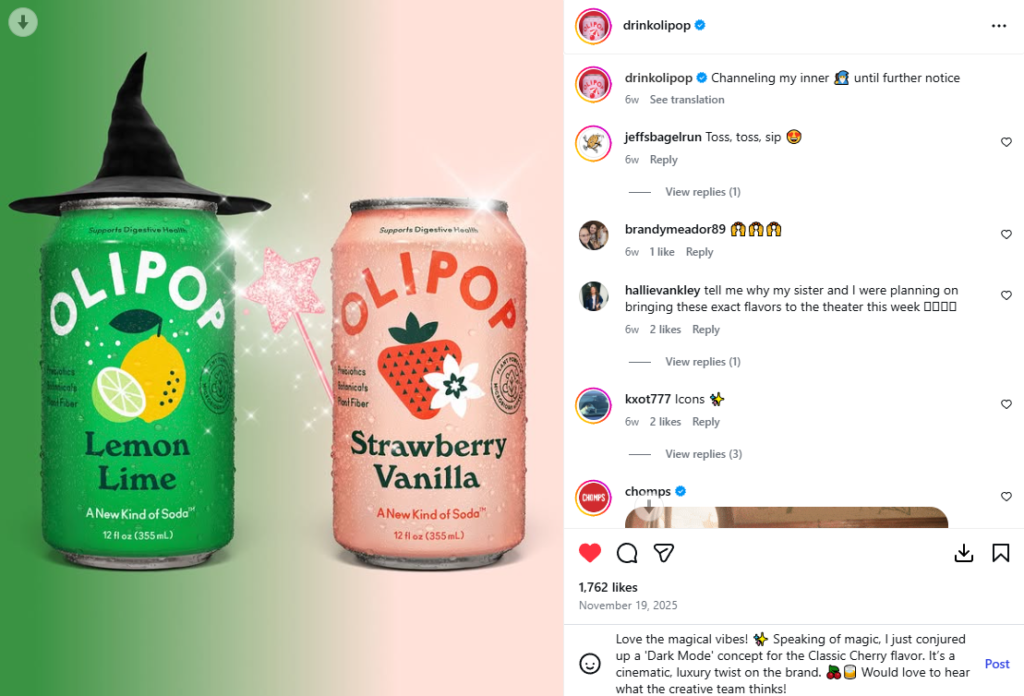
Task: Save the post with the bookmark icon
Action: coord(1000,553)
